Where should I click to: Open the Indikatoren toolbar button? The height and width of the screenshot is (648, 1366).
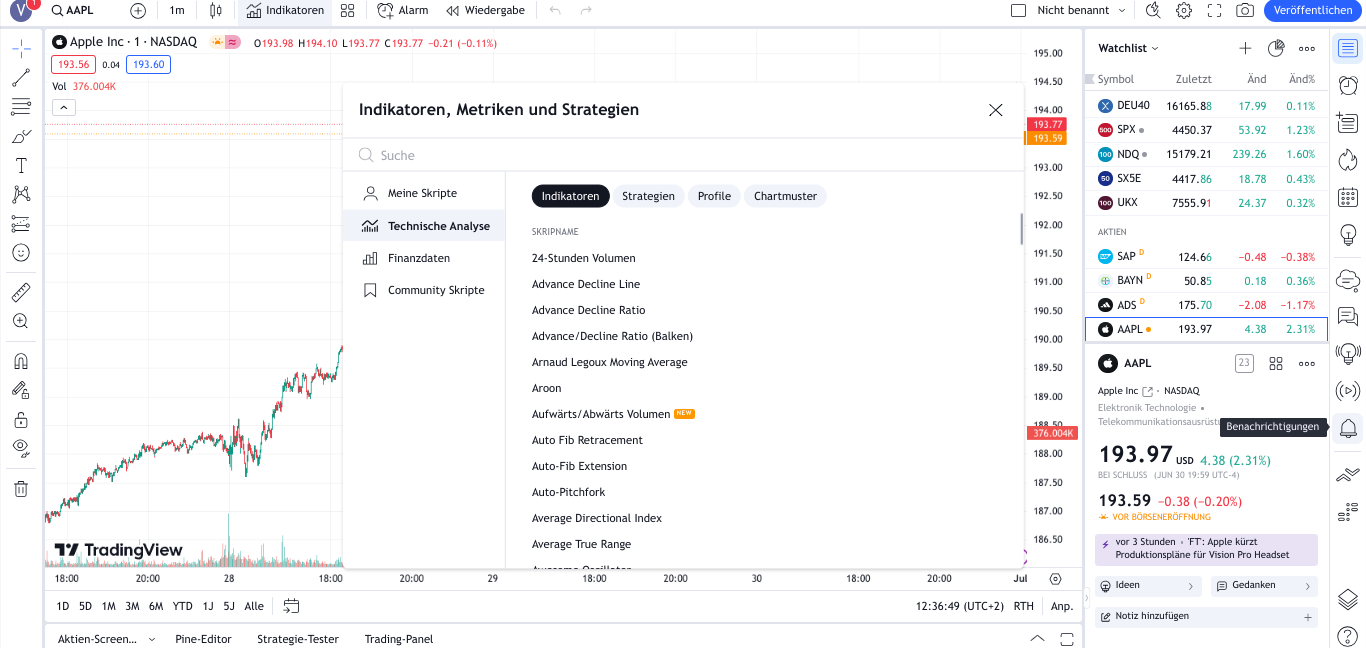click(x=286, y=10)
